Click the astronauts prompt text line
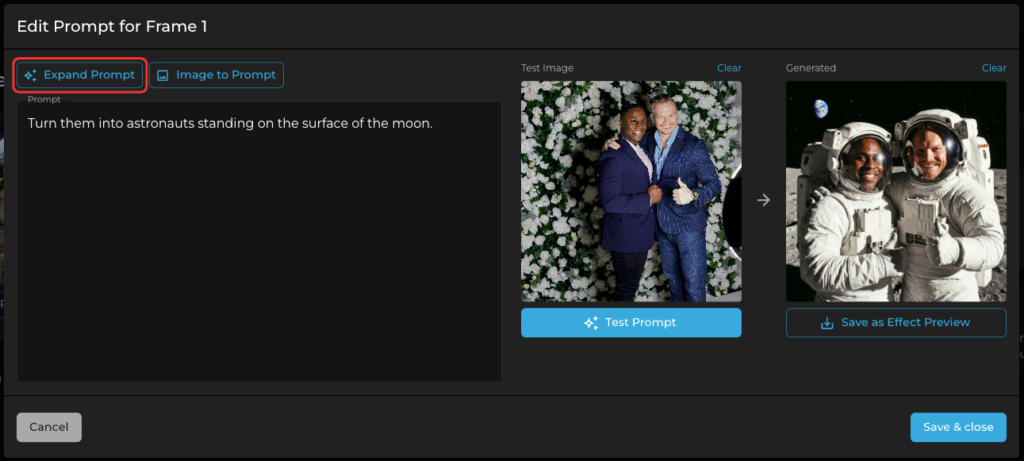 (x=230, y=123)
